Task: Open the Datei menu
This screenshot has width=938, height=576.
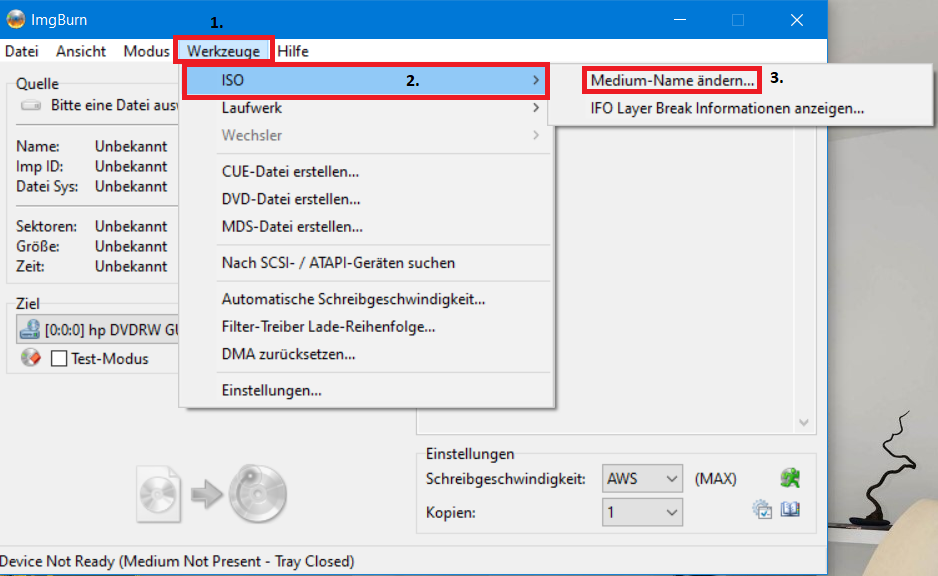Action: 22,51
